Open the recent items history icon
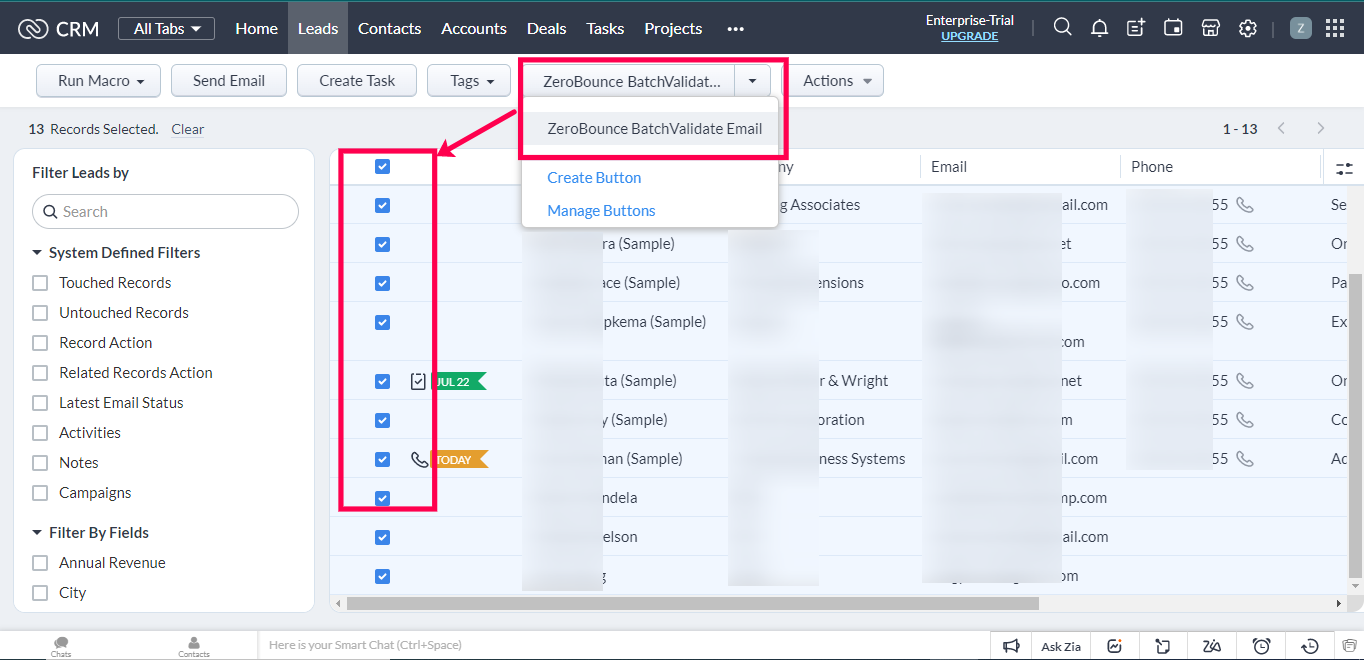 tap(1310, 646)
